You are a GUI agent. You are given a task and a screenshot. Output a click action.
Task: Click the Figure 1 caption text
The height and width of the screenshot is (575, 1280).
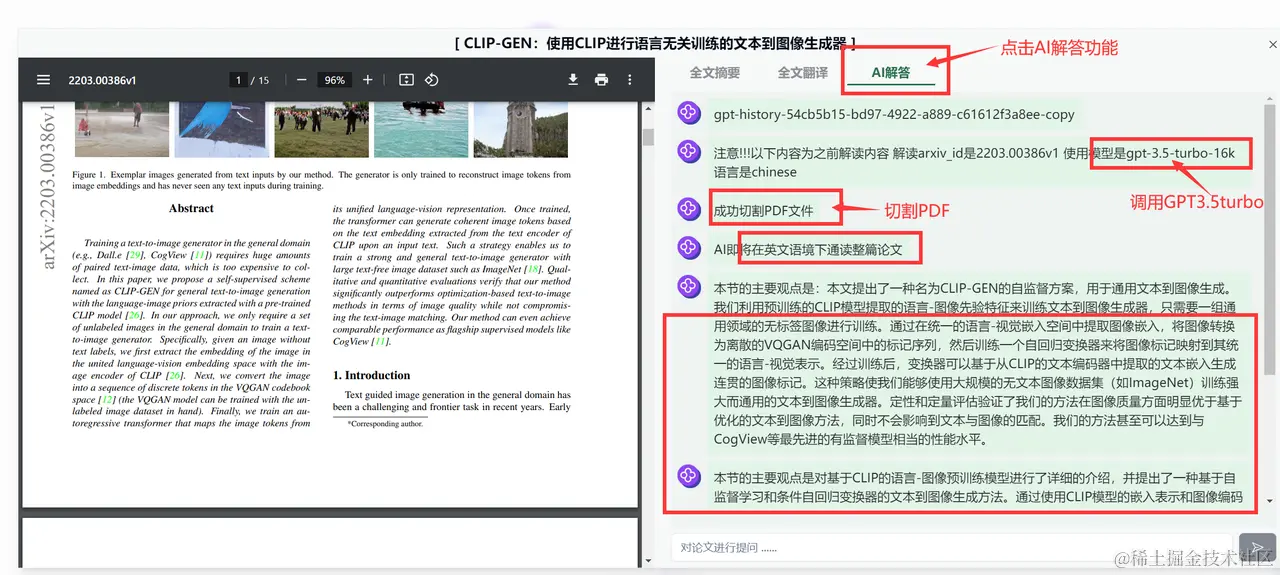click(321, 180)
